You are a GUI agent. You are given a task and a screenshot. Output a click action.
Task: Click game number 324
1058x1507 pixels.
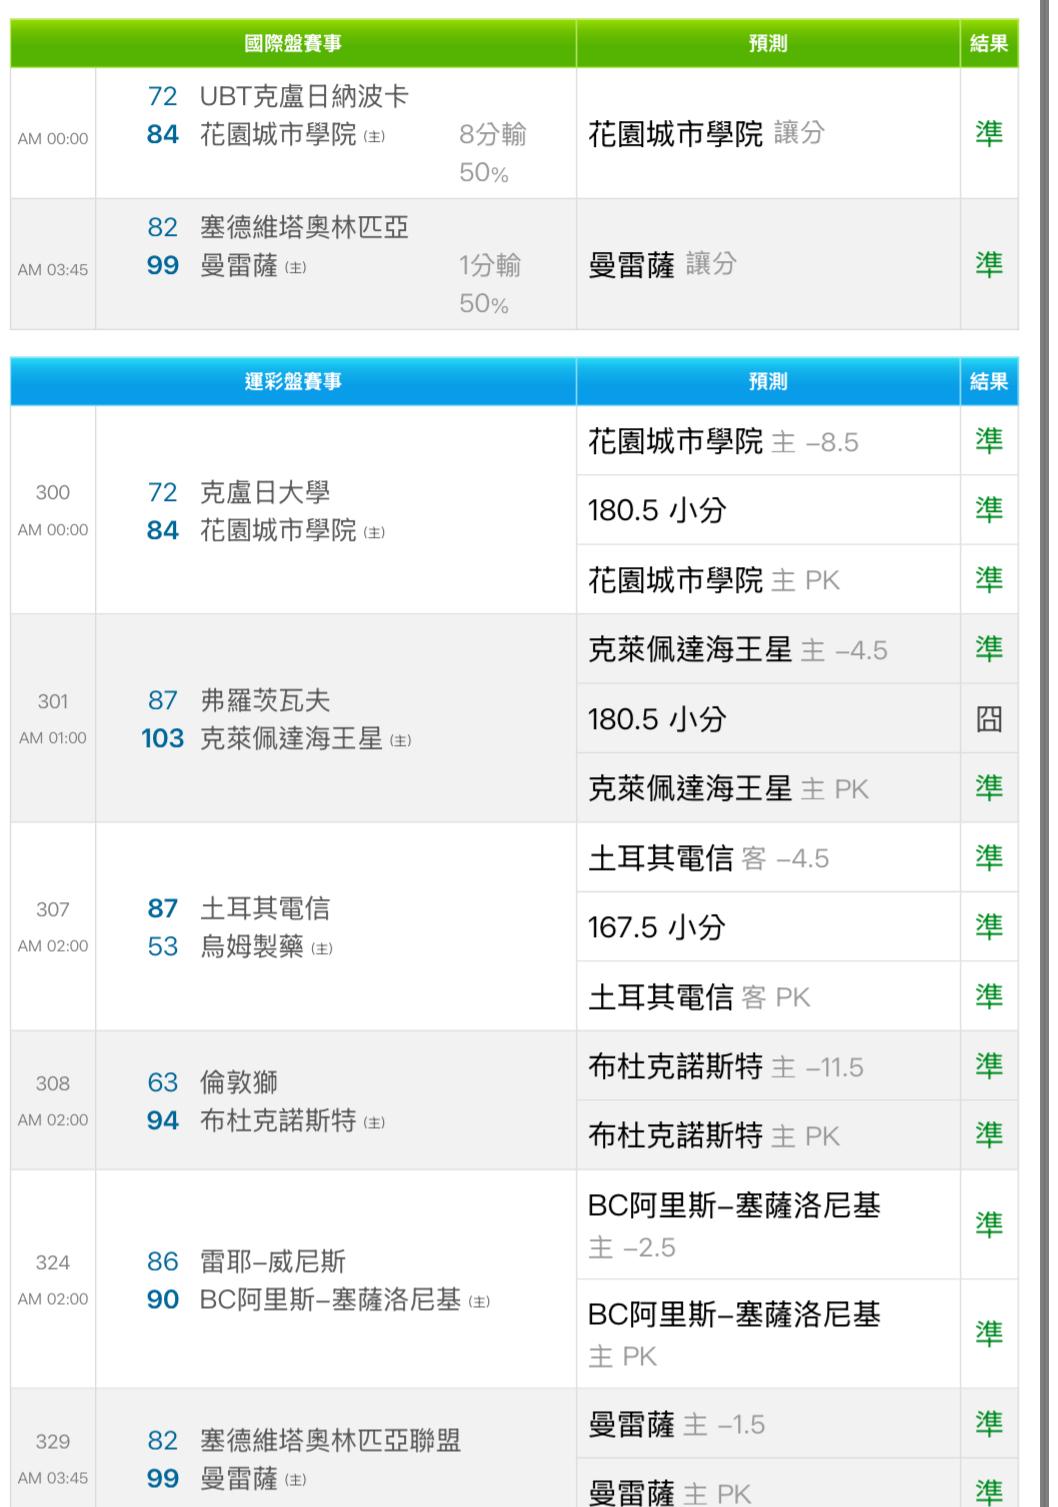pos(53,1262)
